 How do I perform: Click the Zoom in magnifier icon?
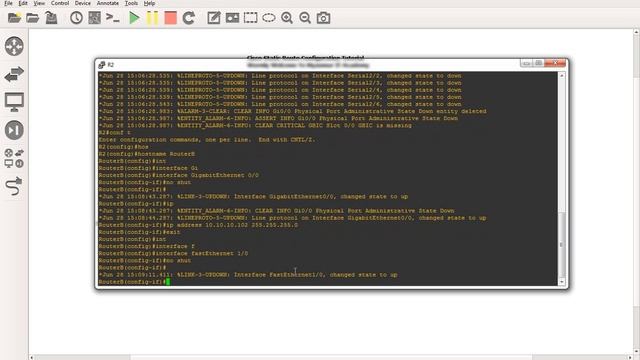287,18
